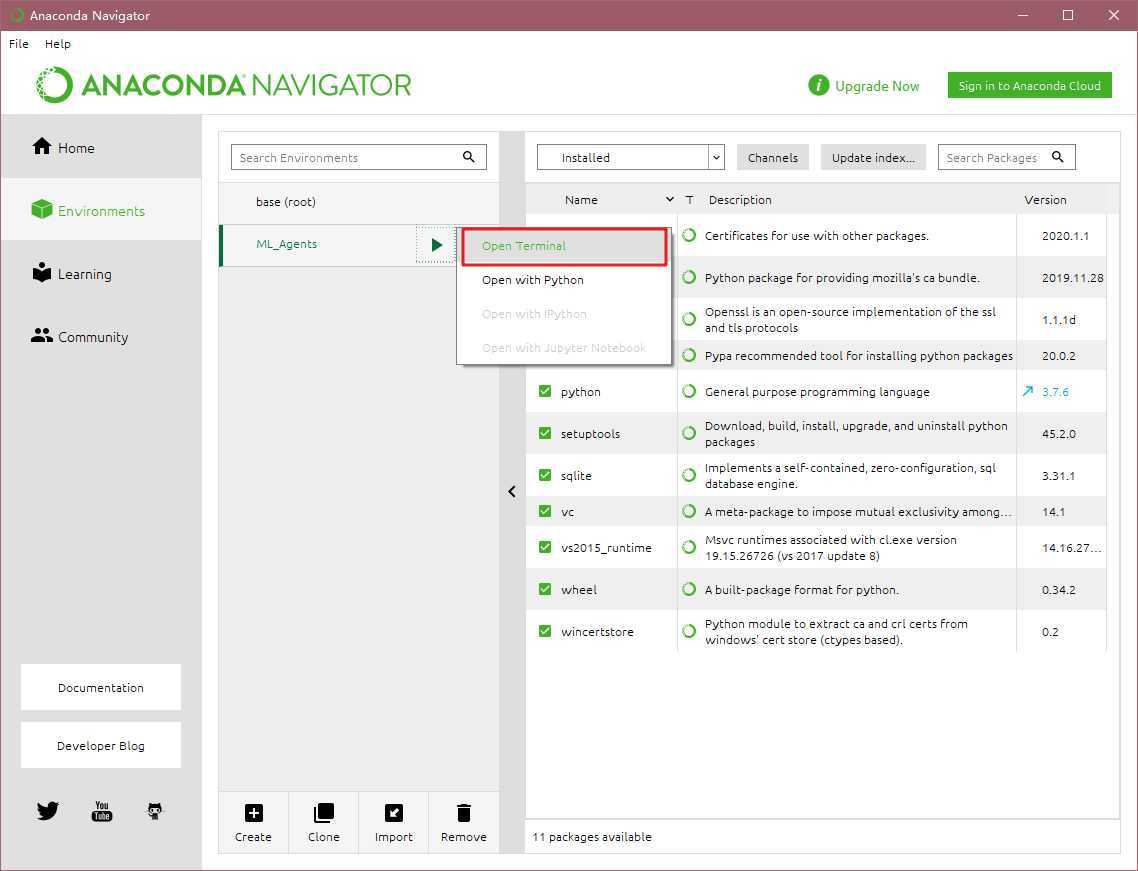Click the Version column header
The height and width of the screenshot is (871, 1138).
coord(1045,200)
